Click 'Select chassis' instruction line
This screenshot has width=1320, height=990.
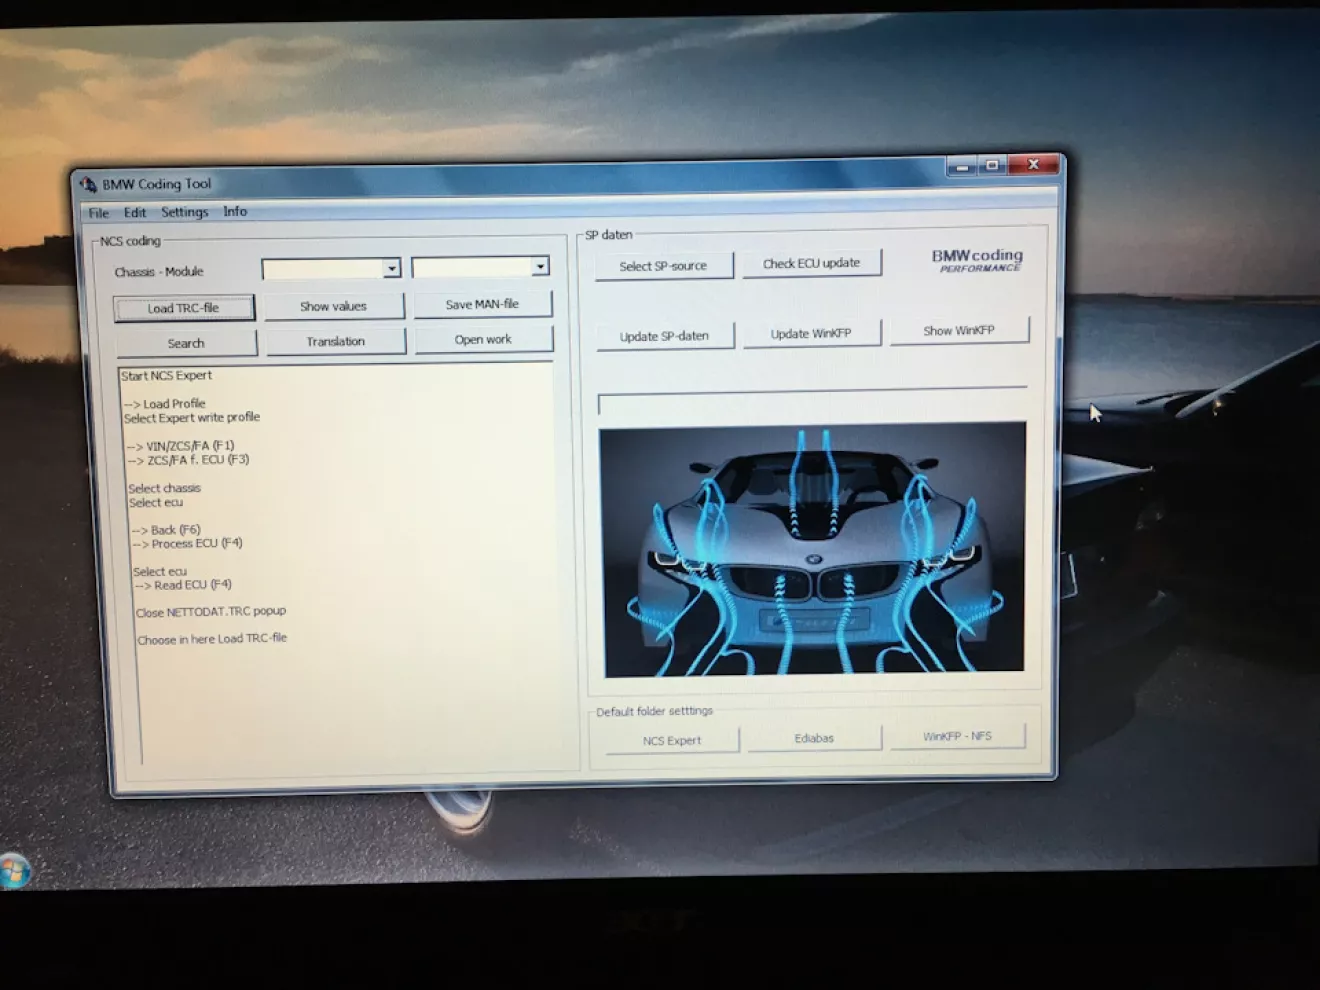[x=165, y=488]
